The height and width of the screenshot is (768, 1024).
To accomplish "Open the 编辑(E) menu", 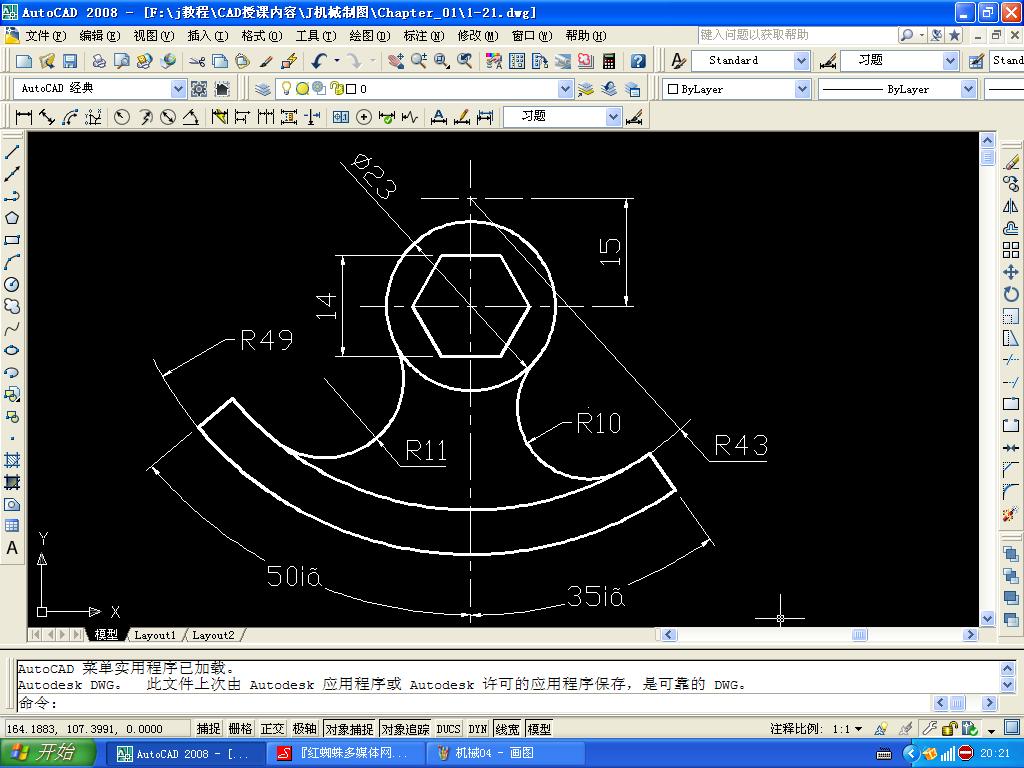I will [x=100, y=36].
